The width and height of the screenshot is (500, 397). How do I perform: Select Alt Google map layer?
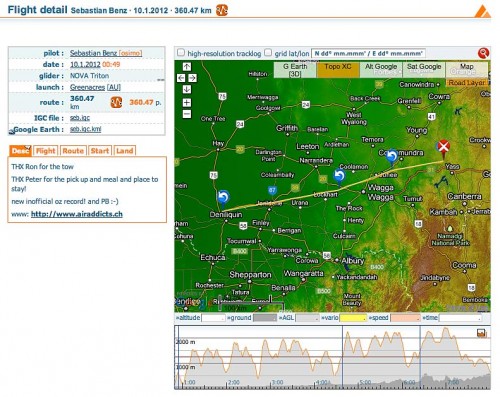381,70
